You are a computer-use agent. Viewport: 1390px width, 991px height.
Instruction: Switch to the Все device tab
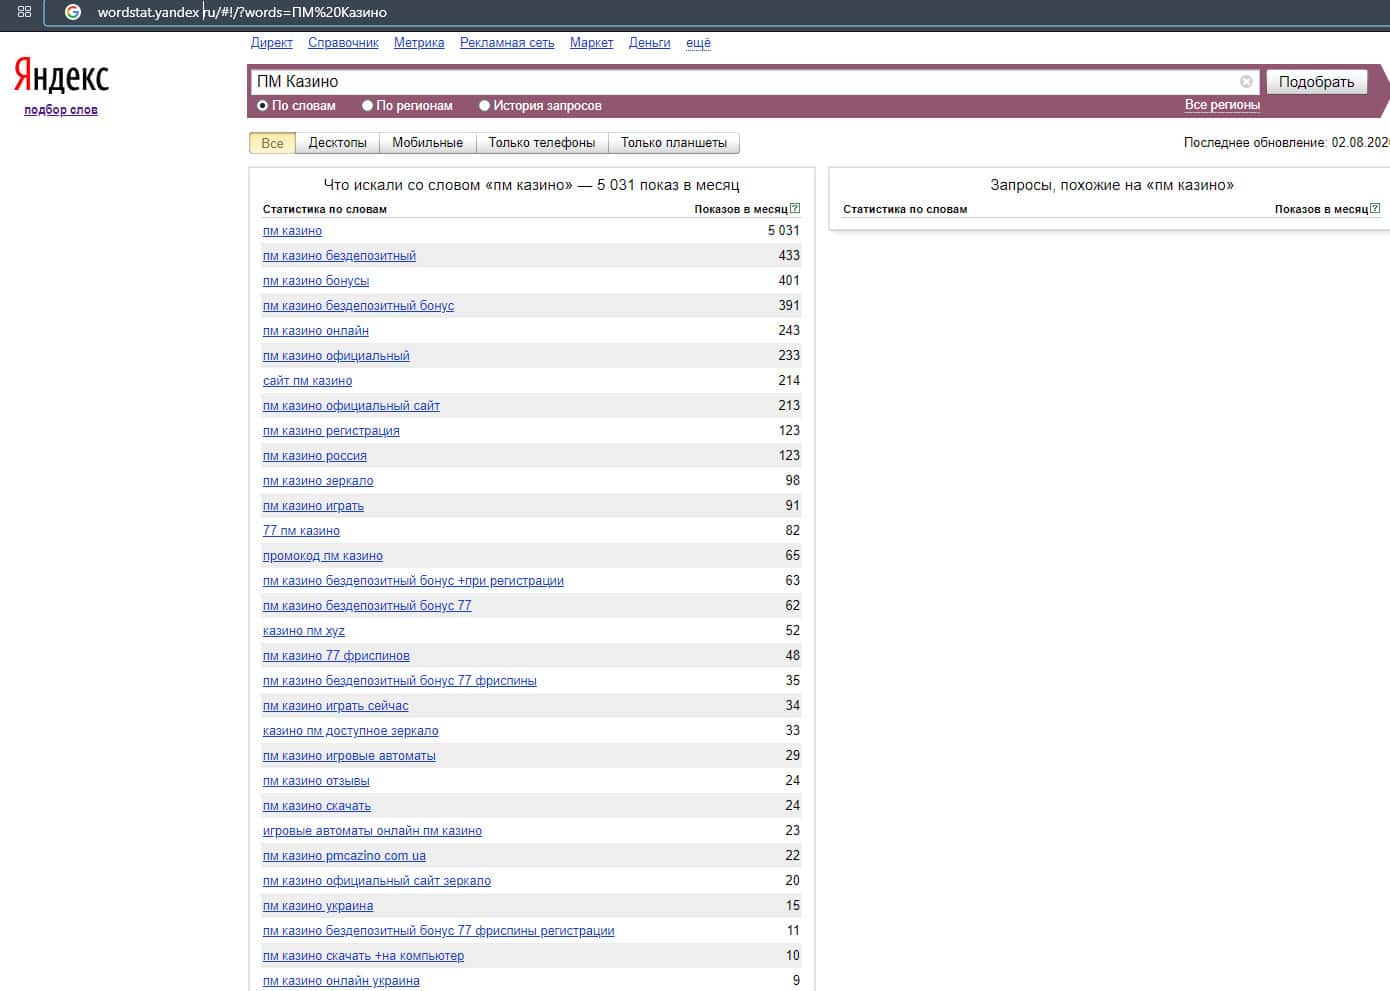(273, 143)
